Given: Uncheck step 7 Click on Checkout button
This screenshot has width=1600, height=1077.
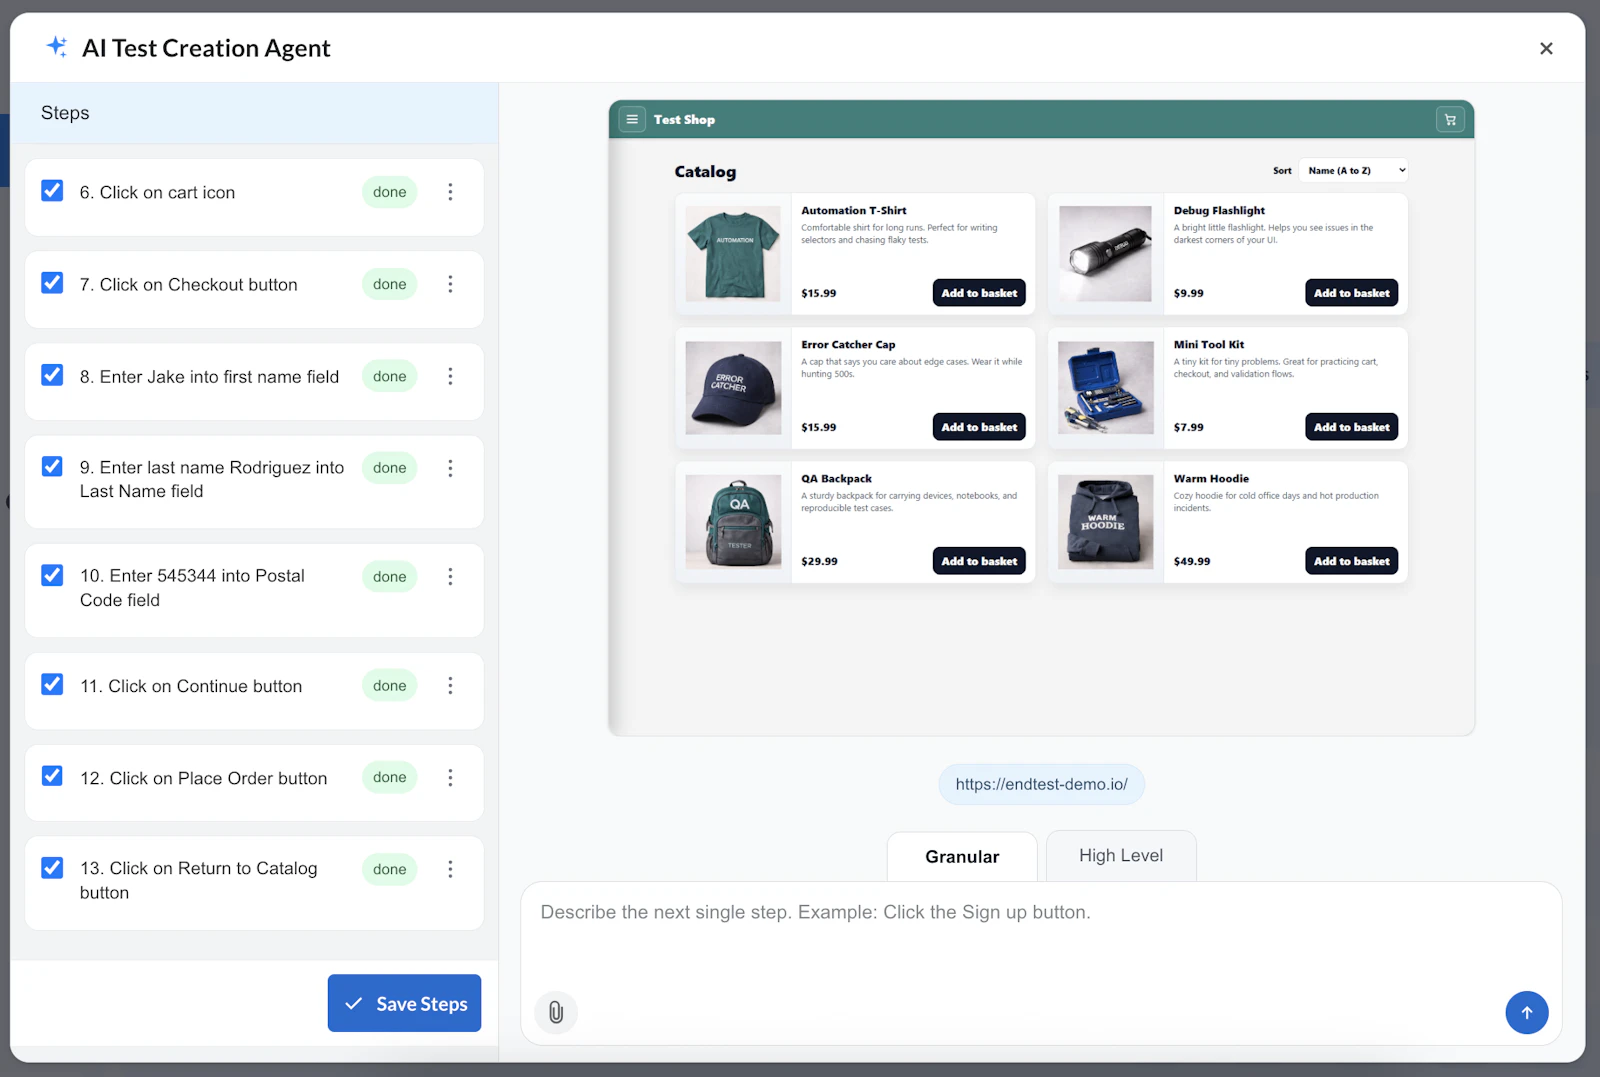Looking at the screenshot, I should click(52, 282).
